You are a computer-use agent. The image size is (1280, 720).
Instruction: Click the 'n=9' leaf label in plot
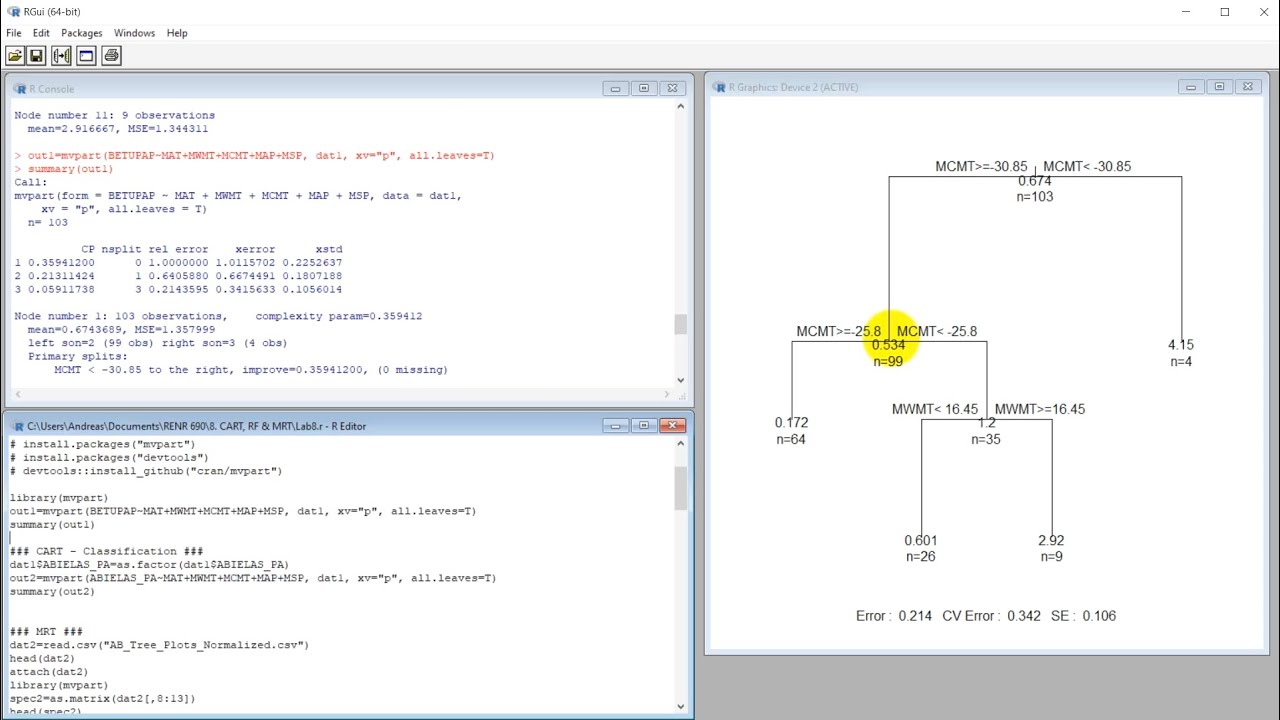click(1051, 556)
